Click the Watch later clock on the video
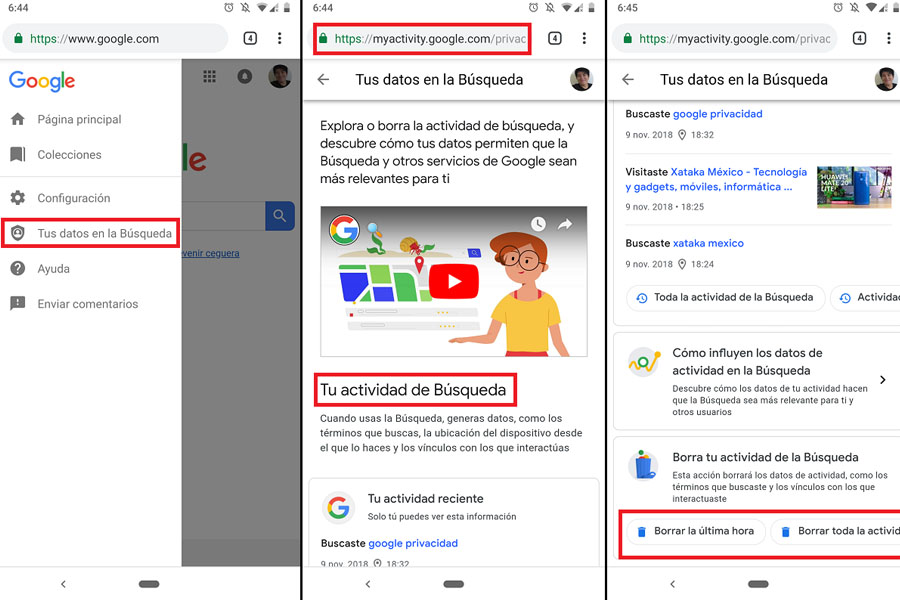The width and height of the screenshot is (900, 600). pyautogui.click(x=538, y=224)
